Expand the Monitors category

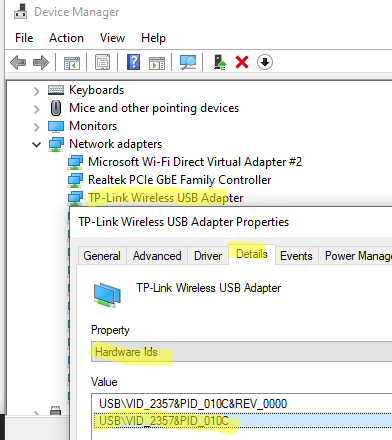[x=36, y=127]
